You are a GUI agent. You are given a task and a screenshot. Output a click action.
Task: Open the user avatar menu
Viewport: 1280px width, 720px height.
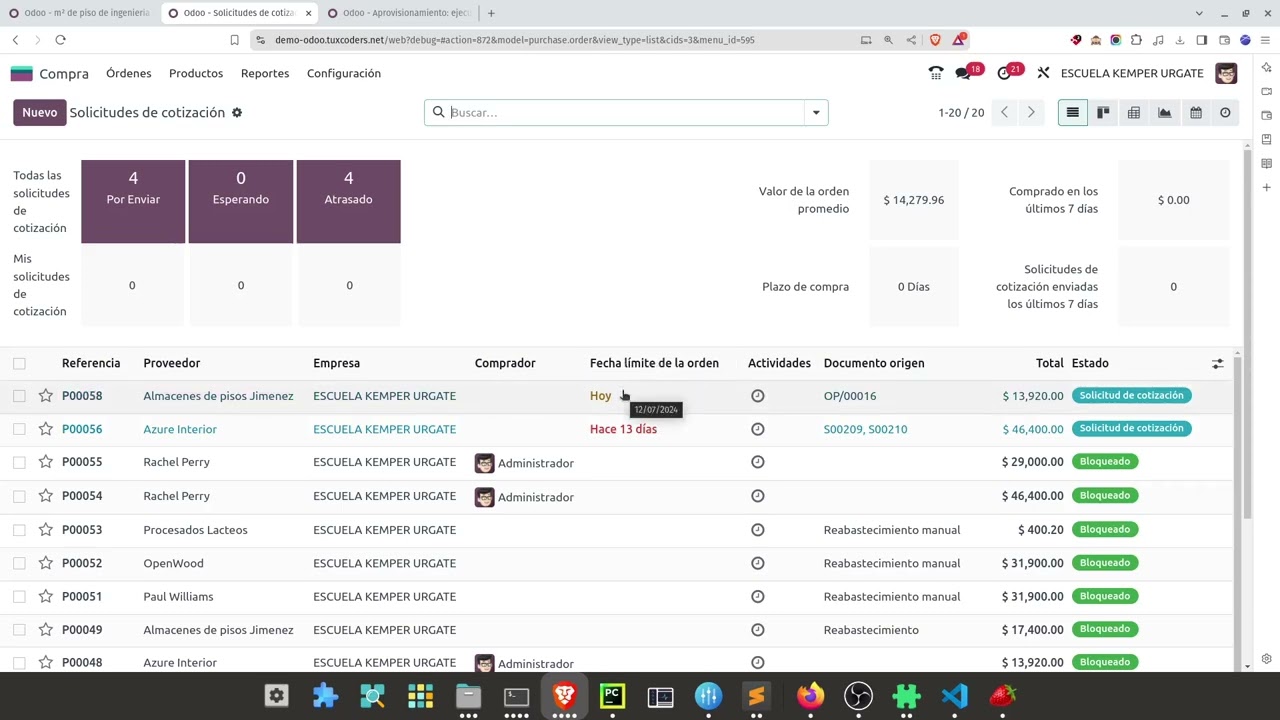(1226, 73)
